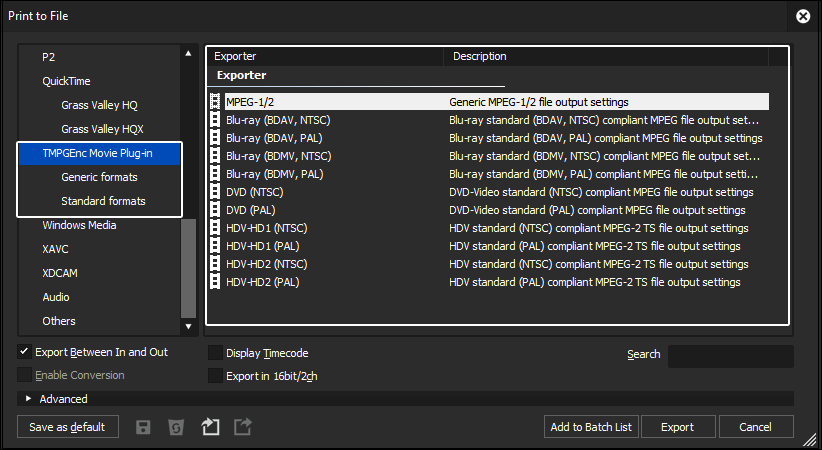The width and height of the screenshot is (822, 450).
Task: Open the Windows Media exporter category
Action: pyautogui.click(x=79, y=226)
